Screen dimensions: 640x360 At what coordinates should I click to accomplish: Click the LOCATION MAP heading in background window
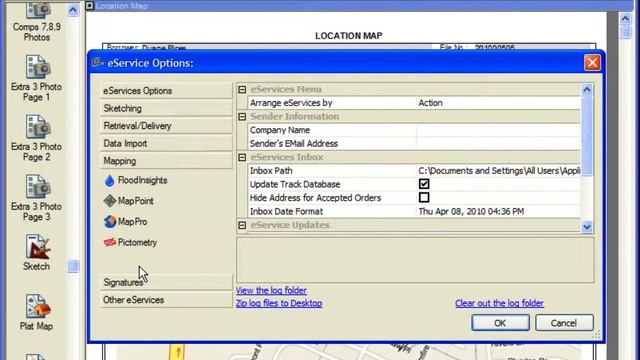click(349, 36)
